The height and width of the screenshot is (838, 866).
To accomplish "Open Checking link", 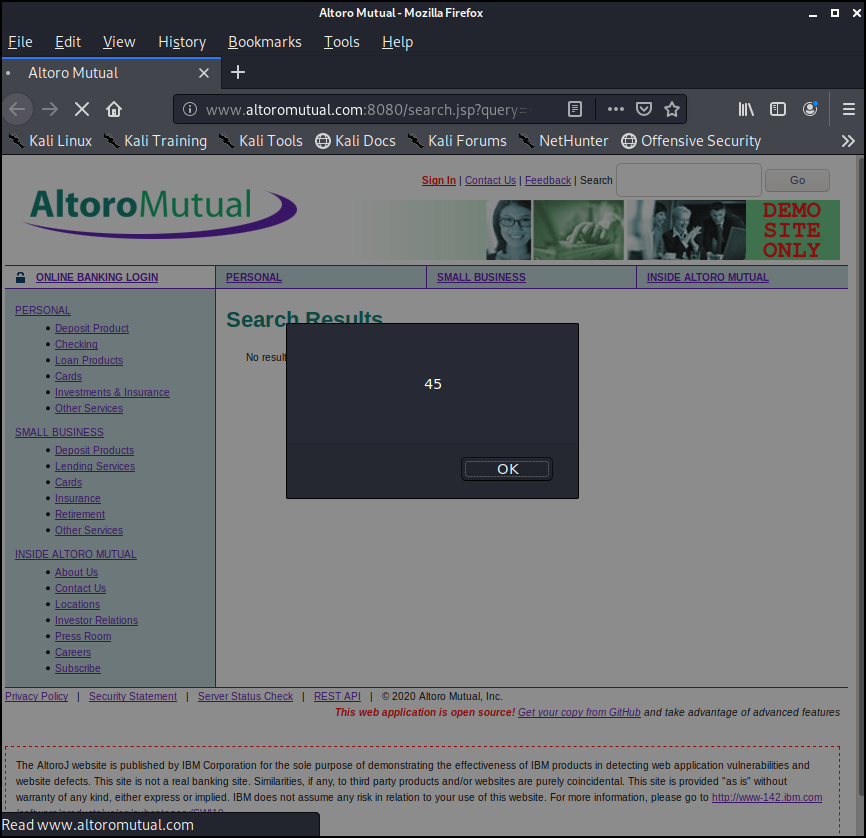I will [x=76, y=344].
